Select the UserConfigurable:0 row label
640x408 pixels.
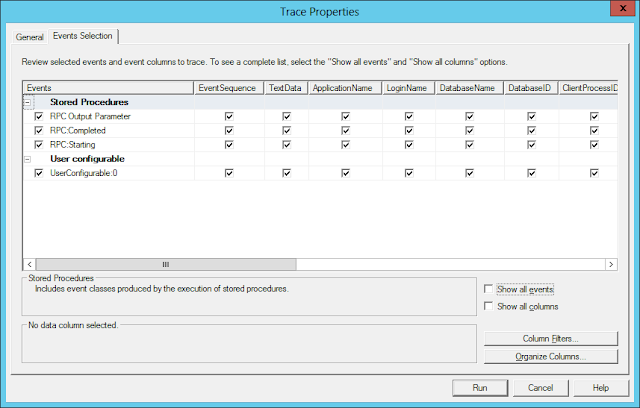pyautogui.click(x=84, y=173)
